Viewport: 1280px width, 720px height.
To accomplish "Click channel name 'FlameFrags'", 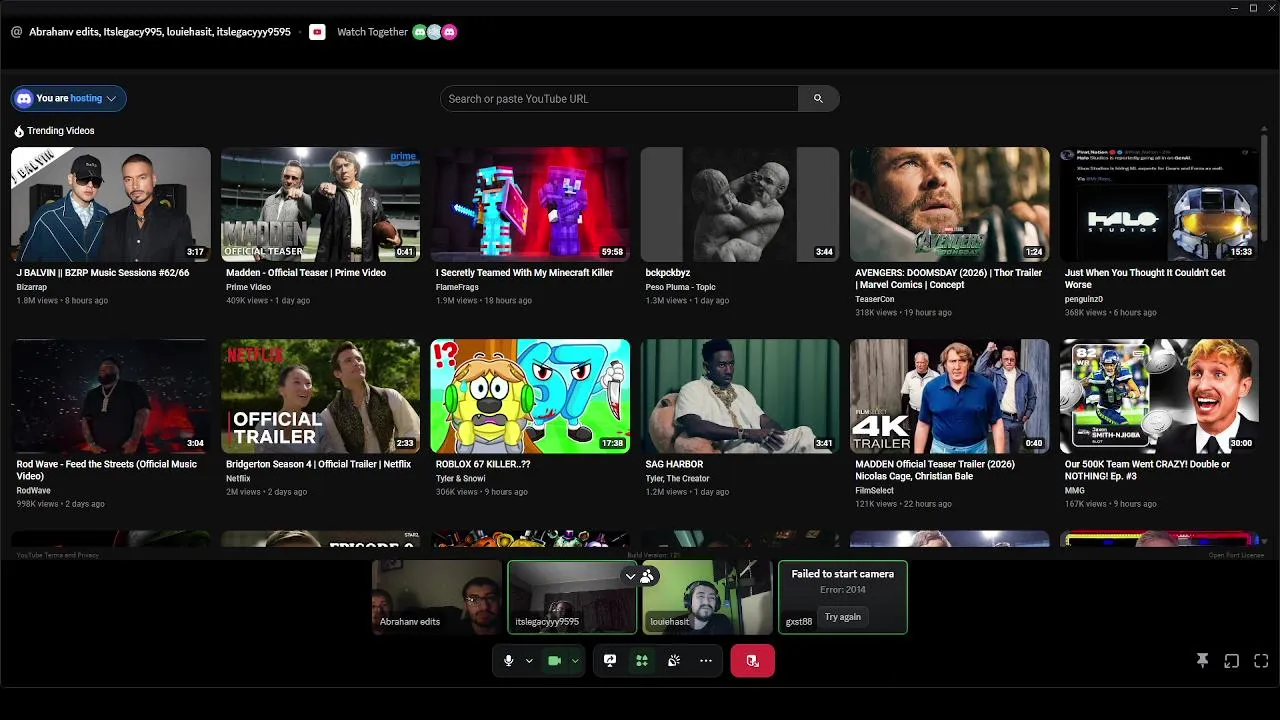I will [457, 287].
